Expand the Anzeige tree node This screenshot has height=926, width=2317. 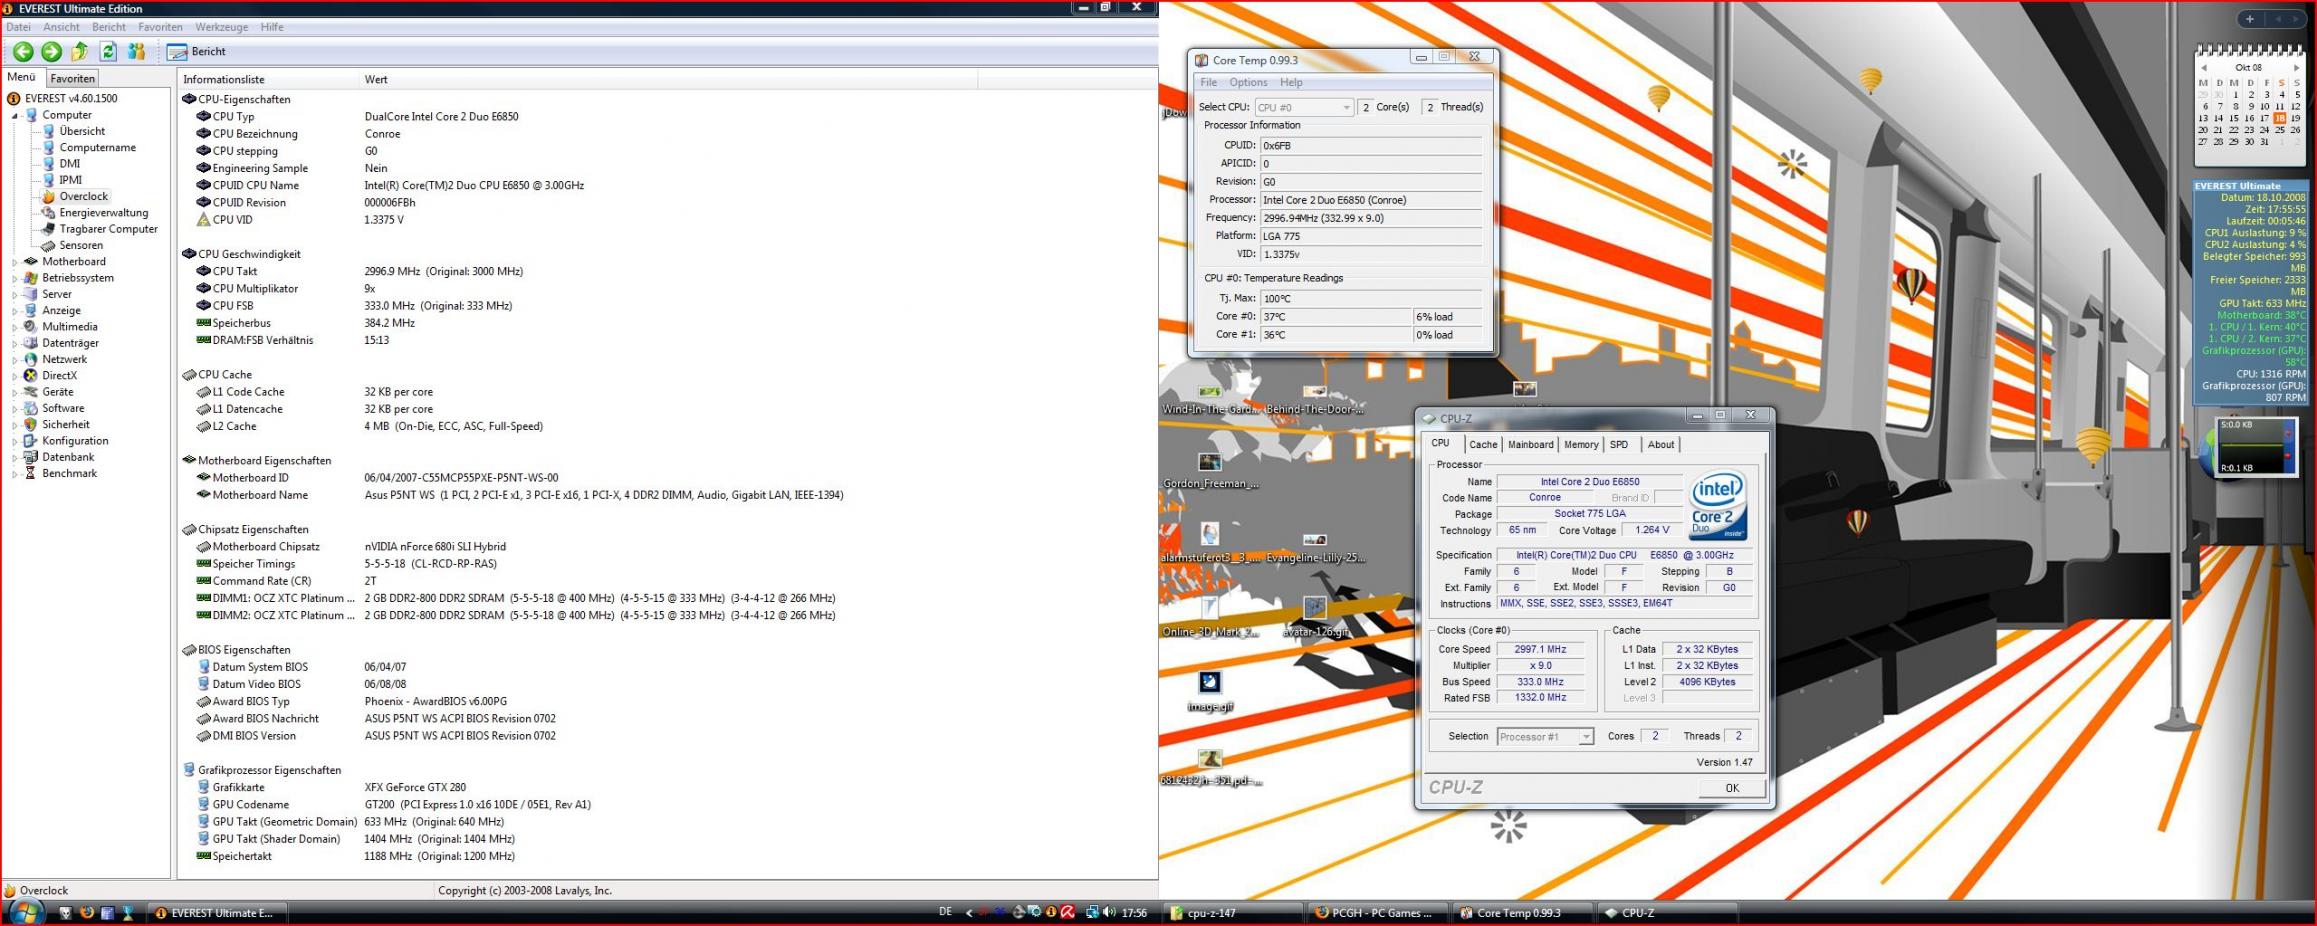15,311
